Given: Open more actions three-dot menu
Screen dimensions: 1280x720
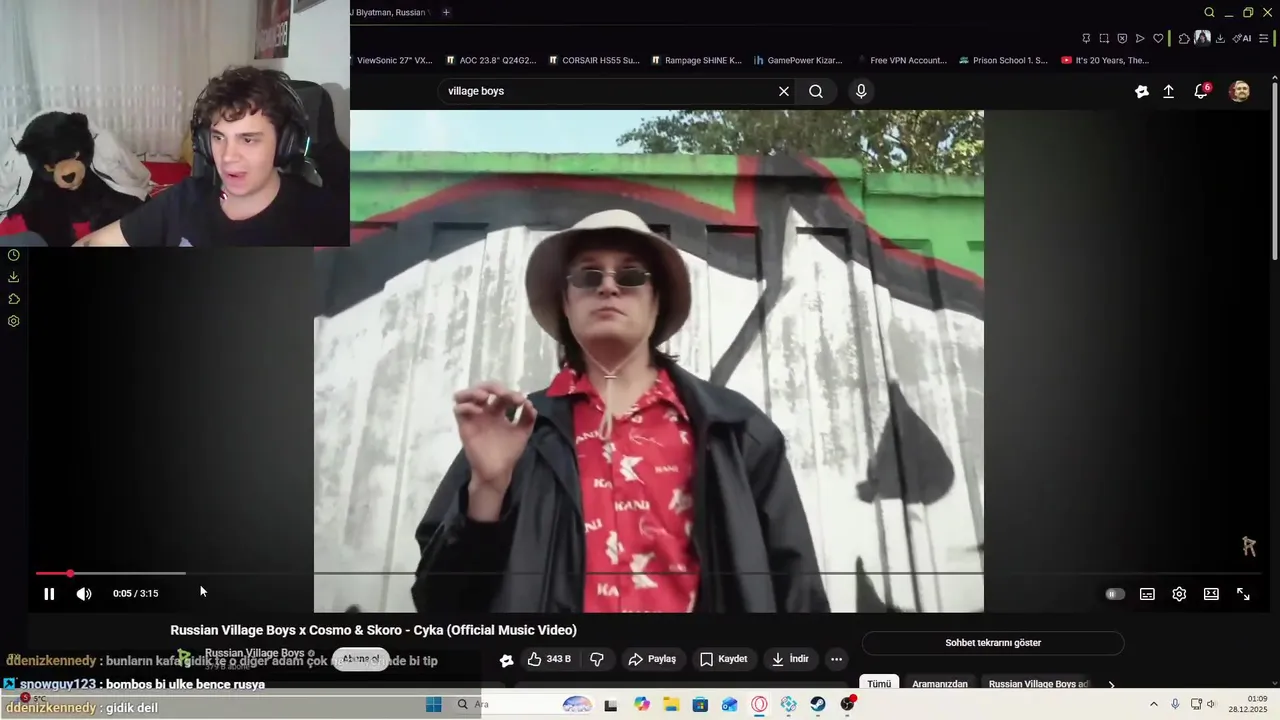Looking at the screenshot, I should (837, 659).
